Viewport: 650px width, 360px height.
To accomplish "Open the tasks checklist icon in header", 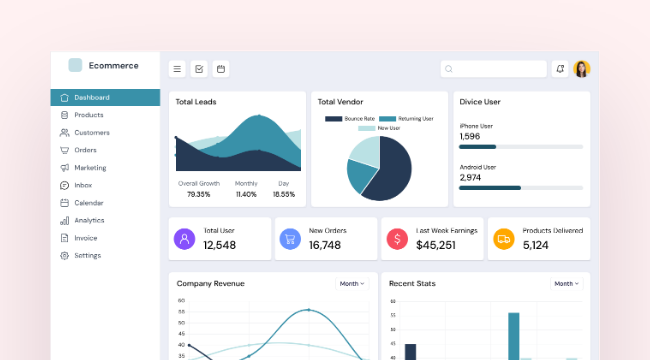I will coord(199,69).
